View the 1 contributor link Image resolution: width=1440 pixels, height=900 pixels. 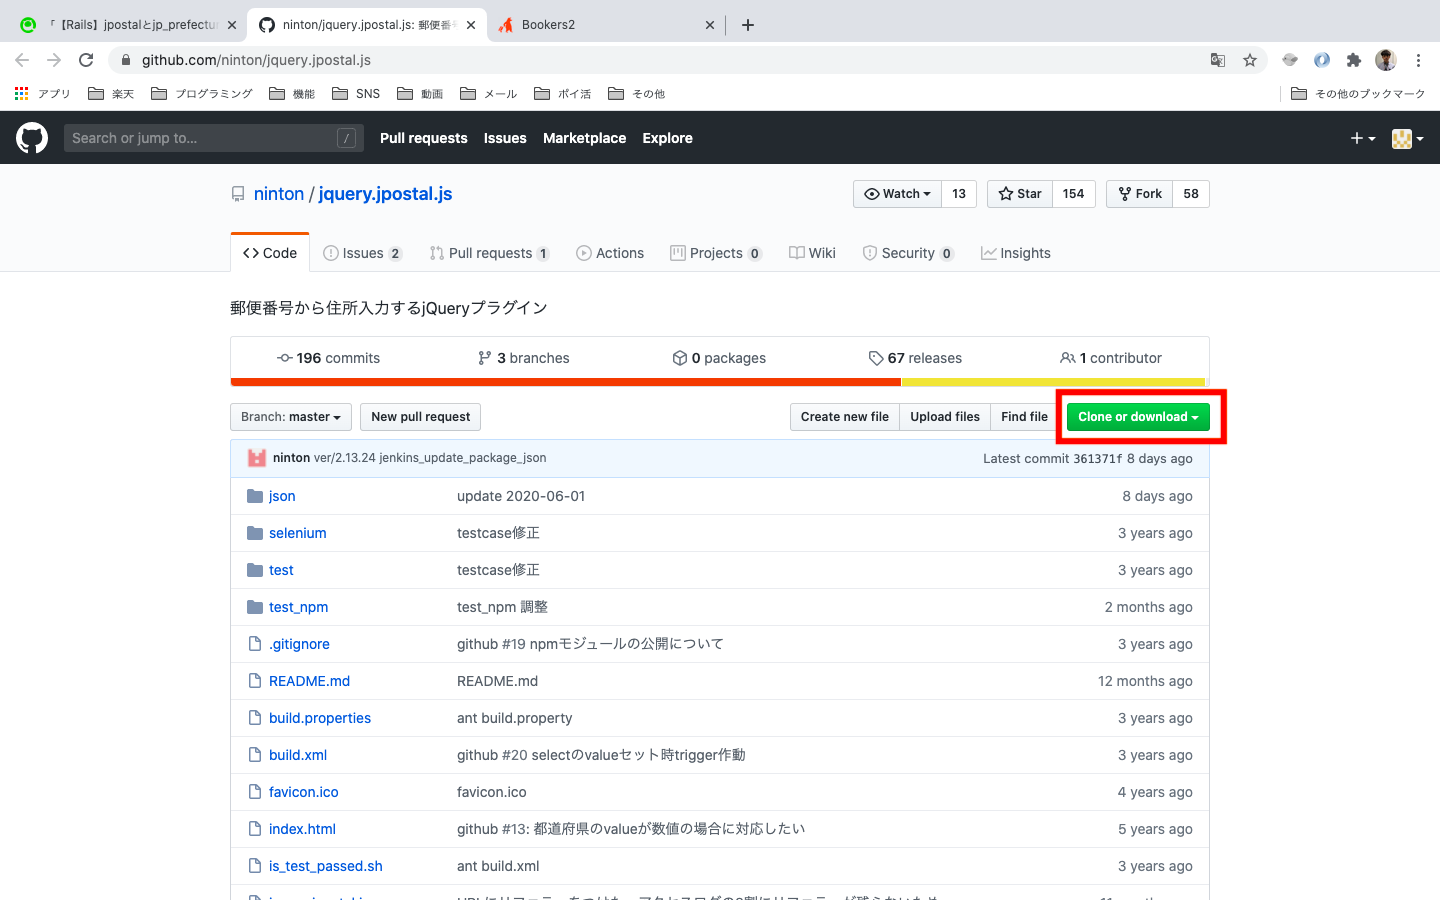tap(1111, 358)
